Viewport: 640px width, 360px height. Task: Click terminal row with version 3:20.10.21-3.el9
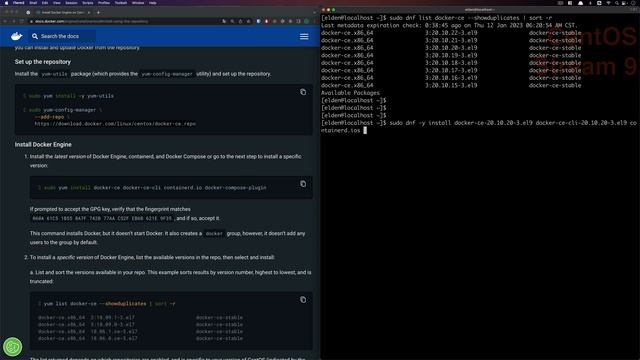451,40
